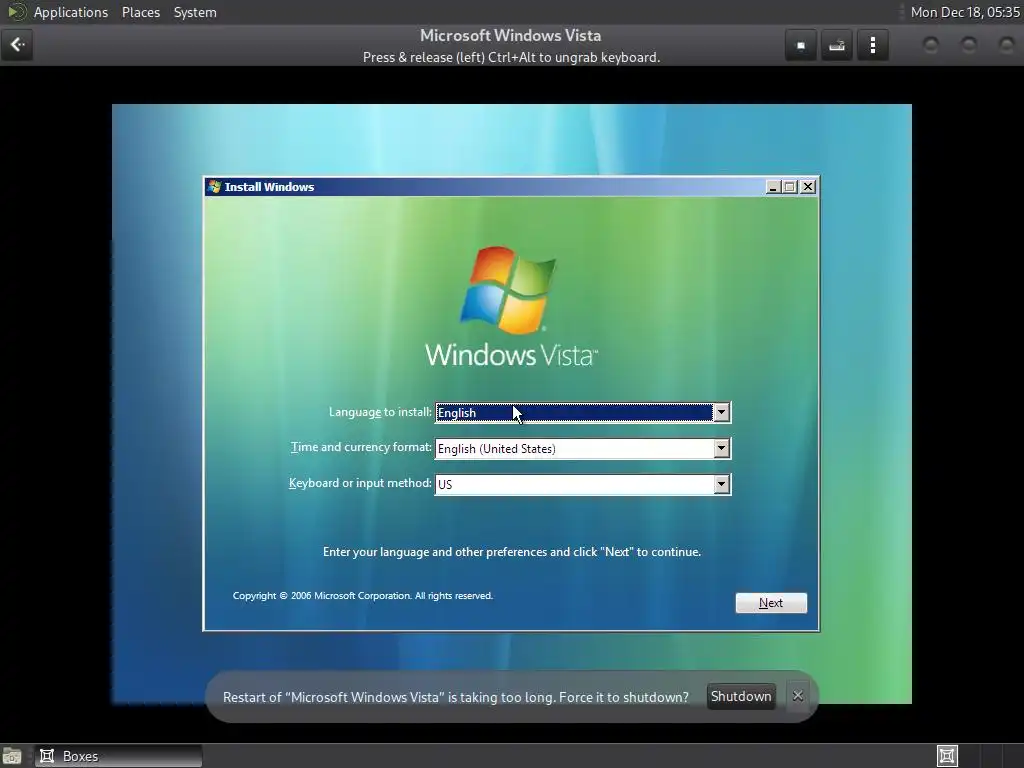Screen dimensions: 1024x768
Task: Click the middle faded window control circle
Action: (x=968, y=45)
